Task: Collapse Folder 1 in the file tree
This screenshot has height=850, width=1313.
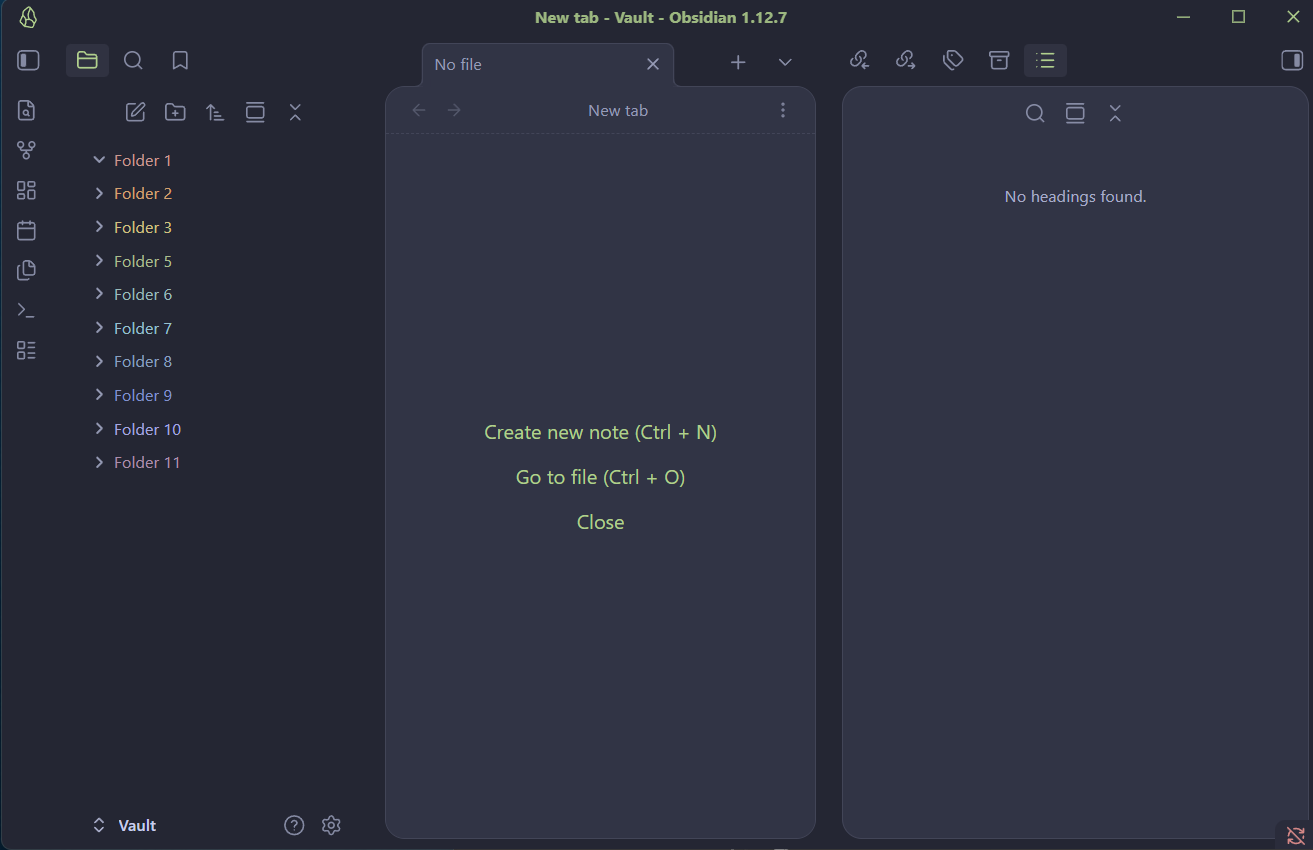Action: point(99,160)
